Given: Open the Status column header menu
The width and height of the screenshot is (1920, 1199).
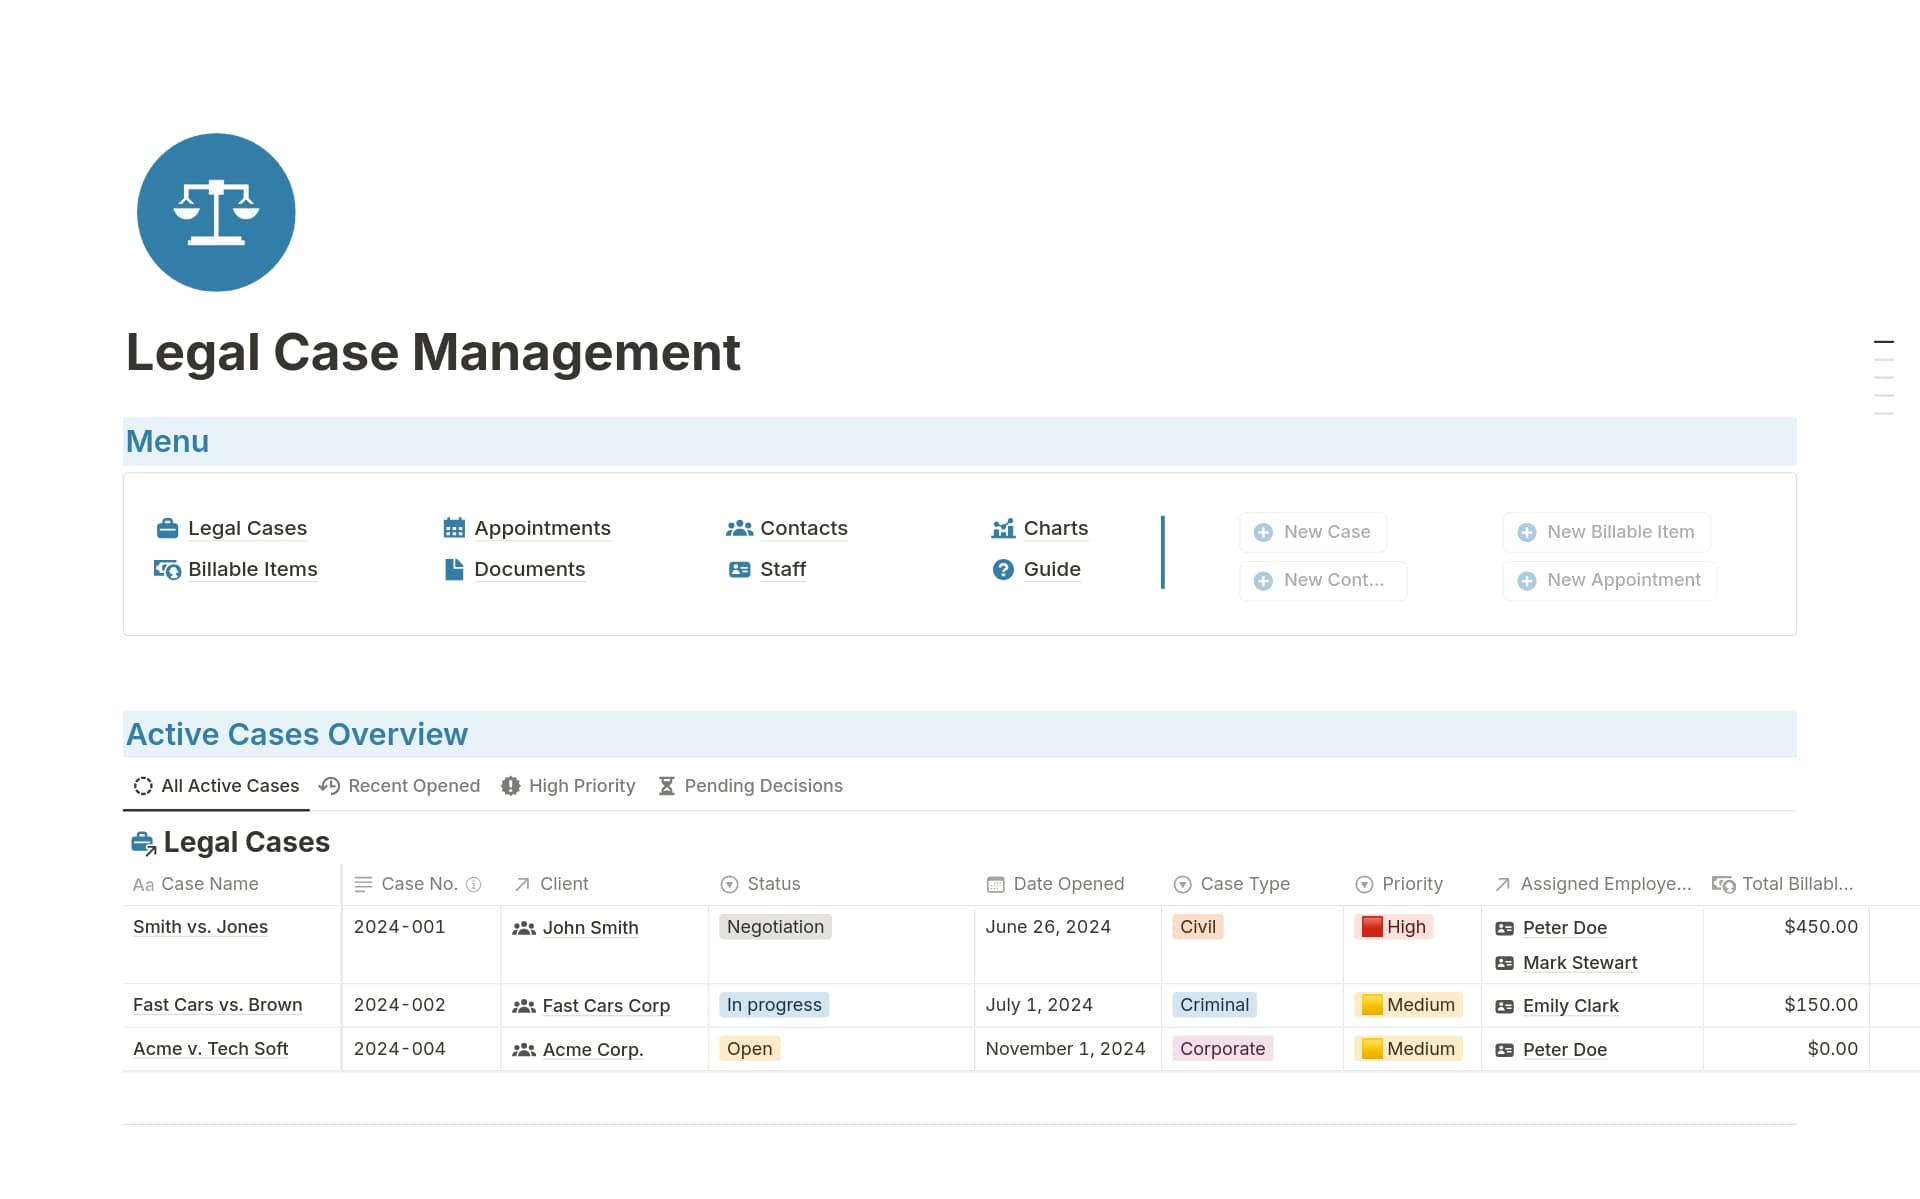Looking at the screenshot, I should point(772,884).
